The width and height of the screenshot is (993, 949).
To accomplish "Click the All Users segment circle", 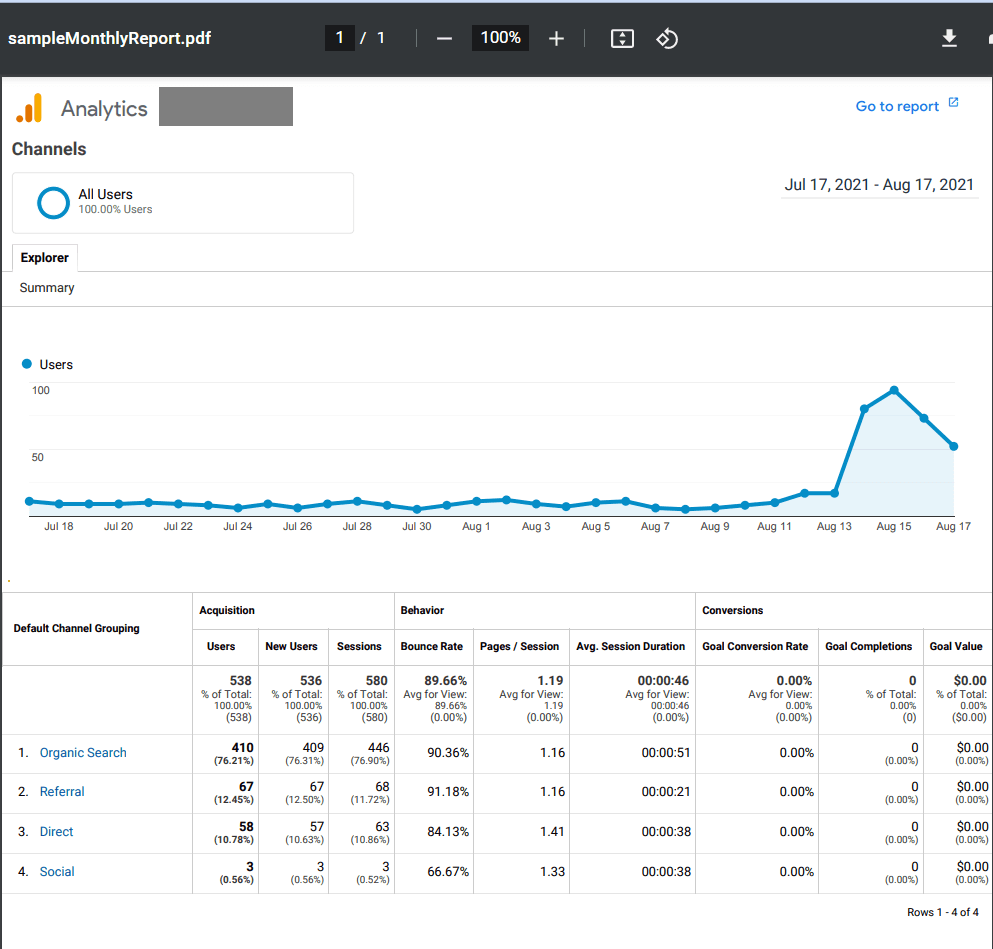I will pyautogui.click(x=53, y=202).
